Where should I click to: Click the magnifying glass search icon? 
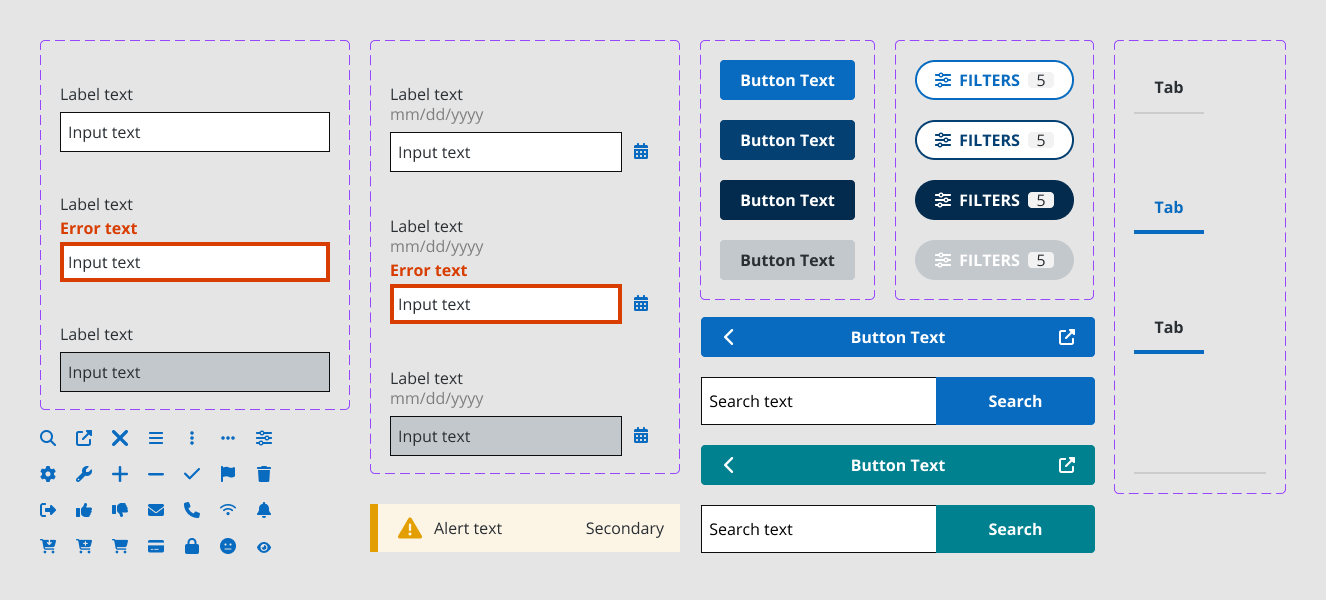(x=48, y=438)
